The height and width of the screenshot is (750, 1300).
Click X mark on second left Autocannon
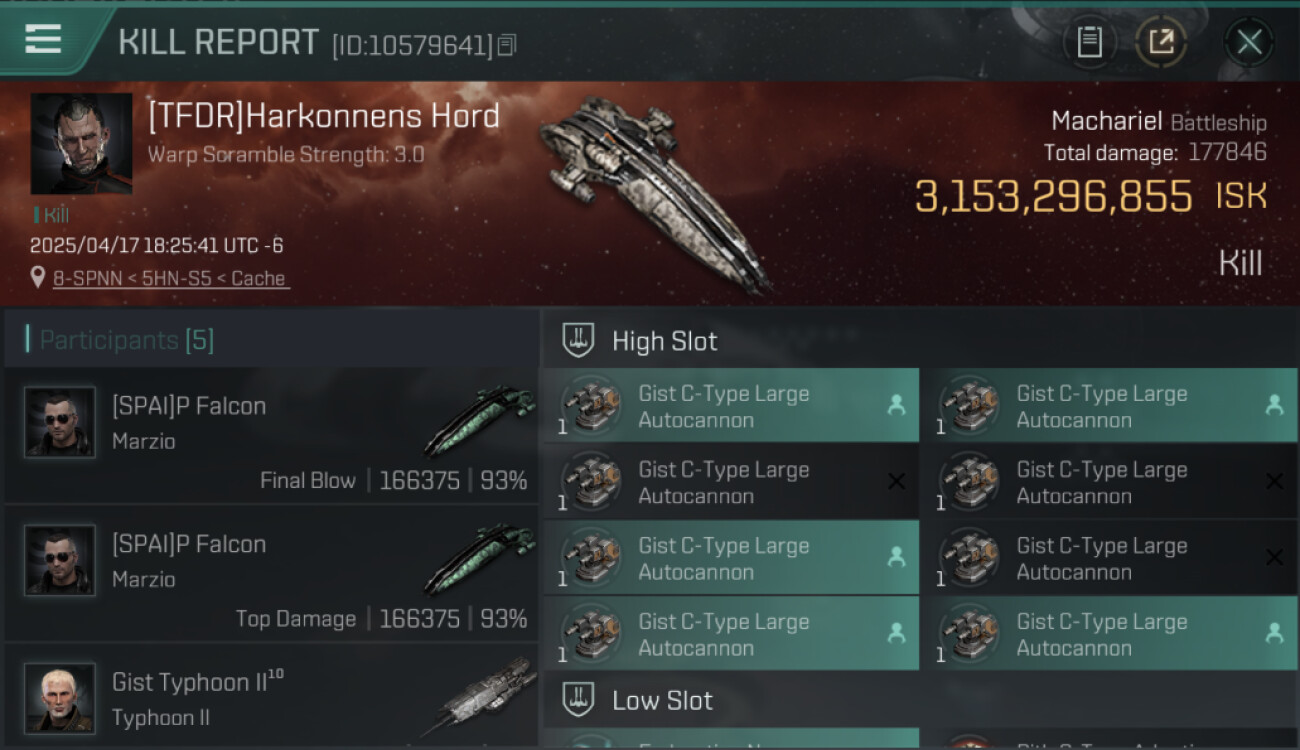[896, 482]
